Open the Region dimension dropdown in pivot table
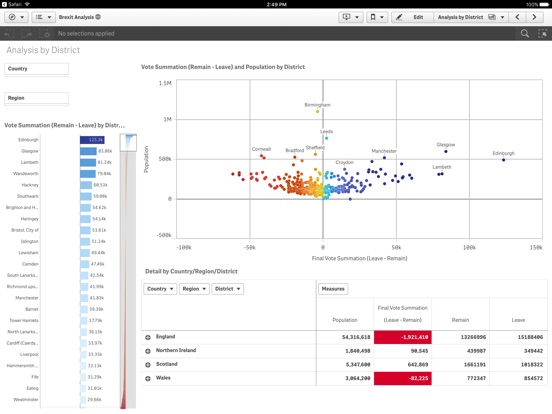The image size is (552, 414). pos(194,289)
